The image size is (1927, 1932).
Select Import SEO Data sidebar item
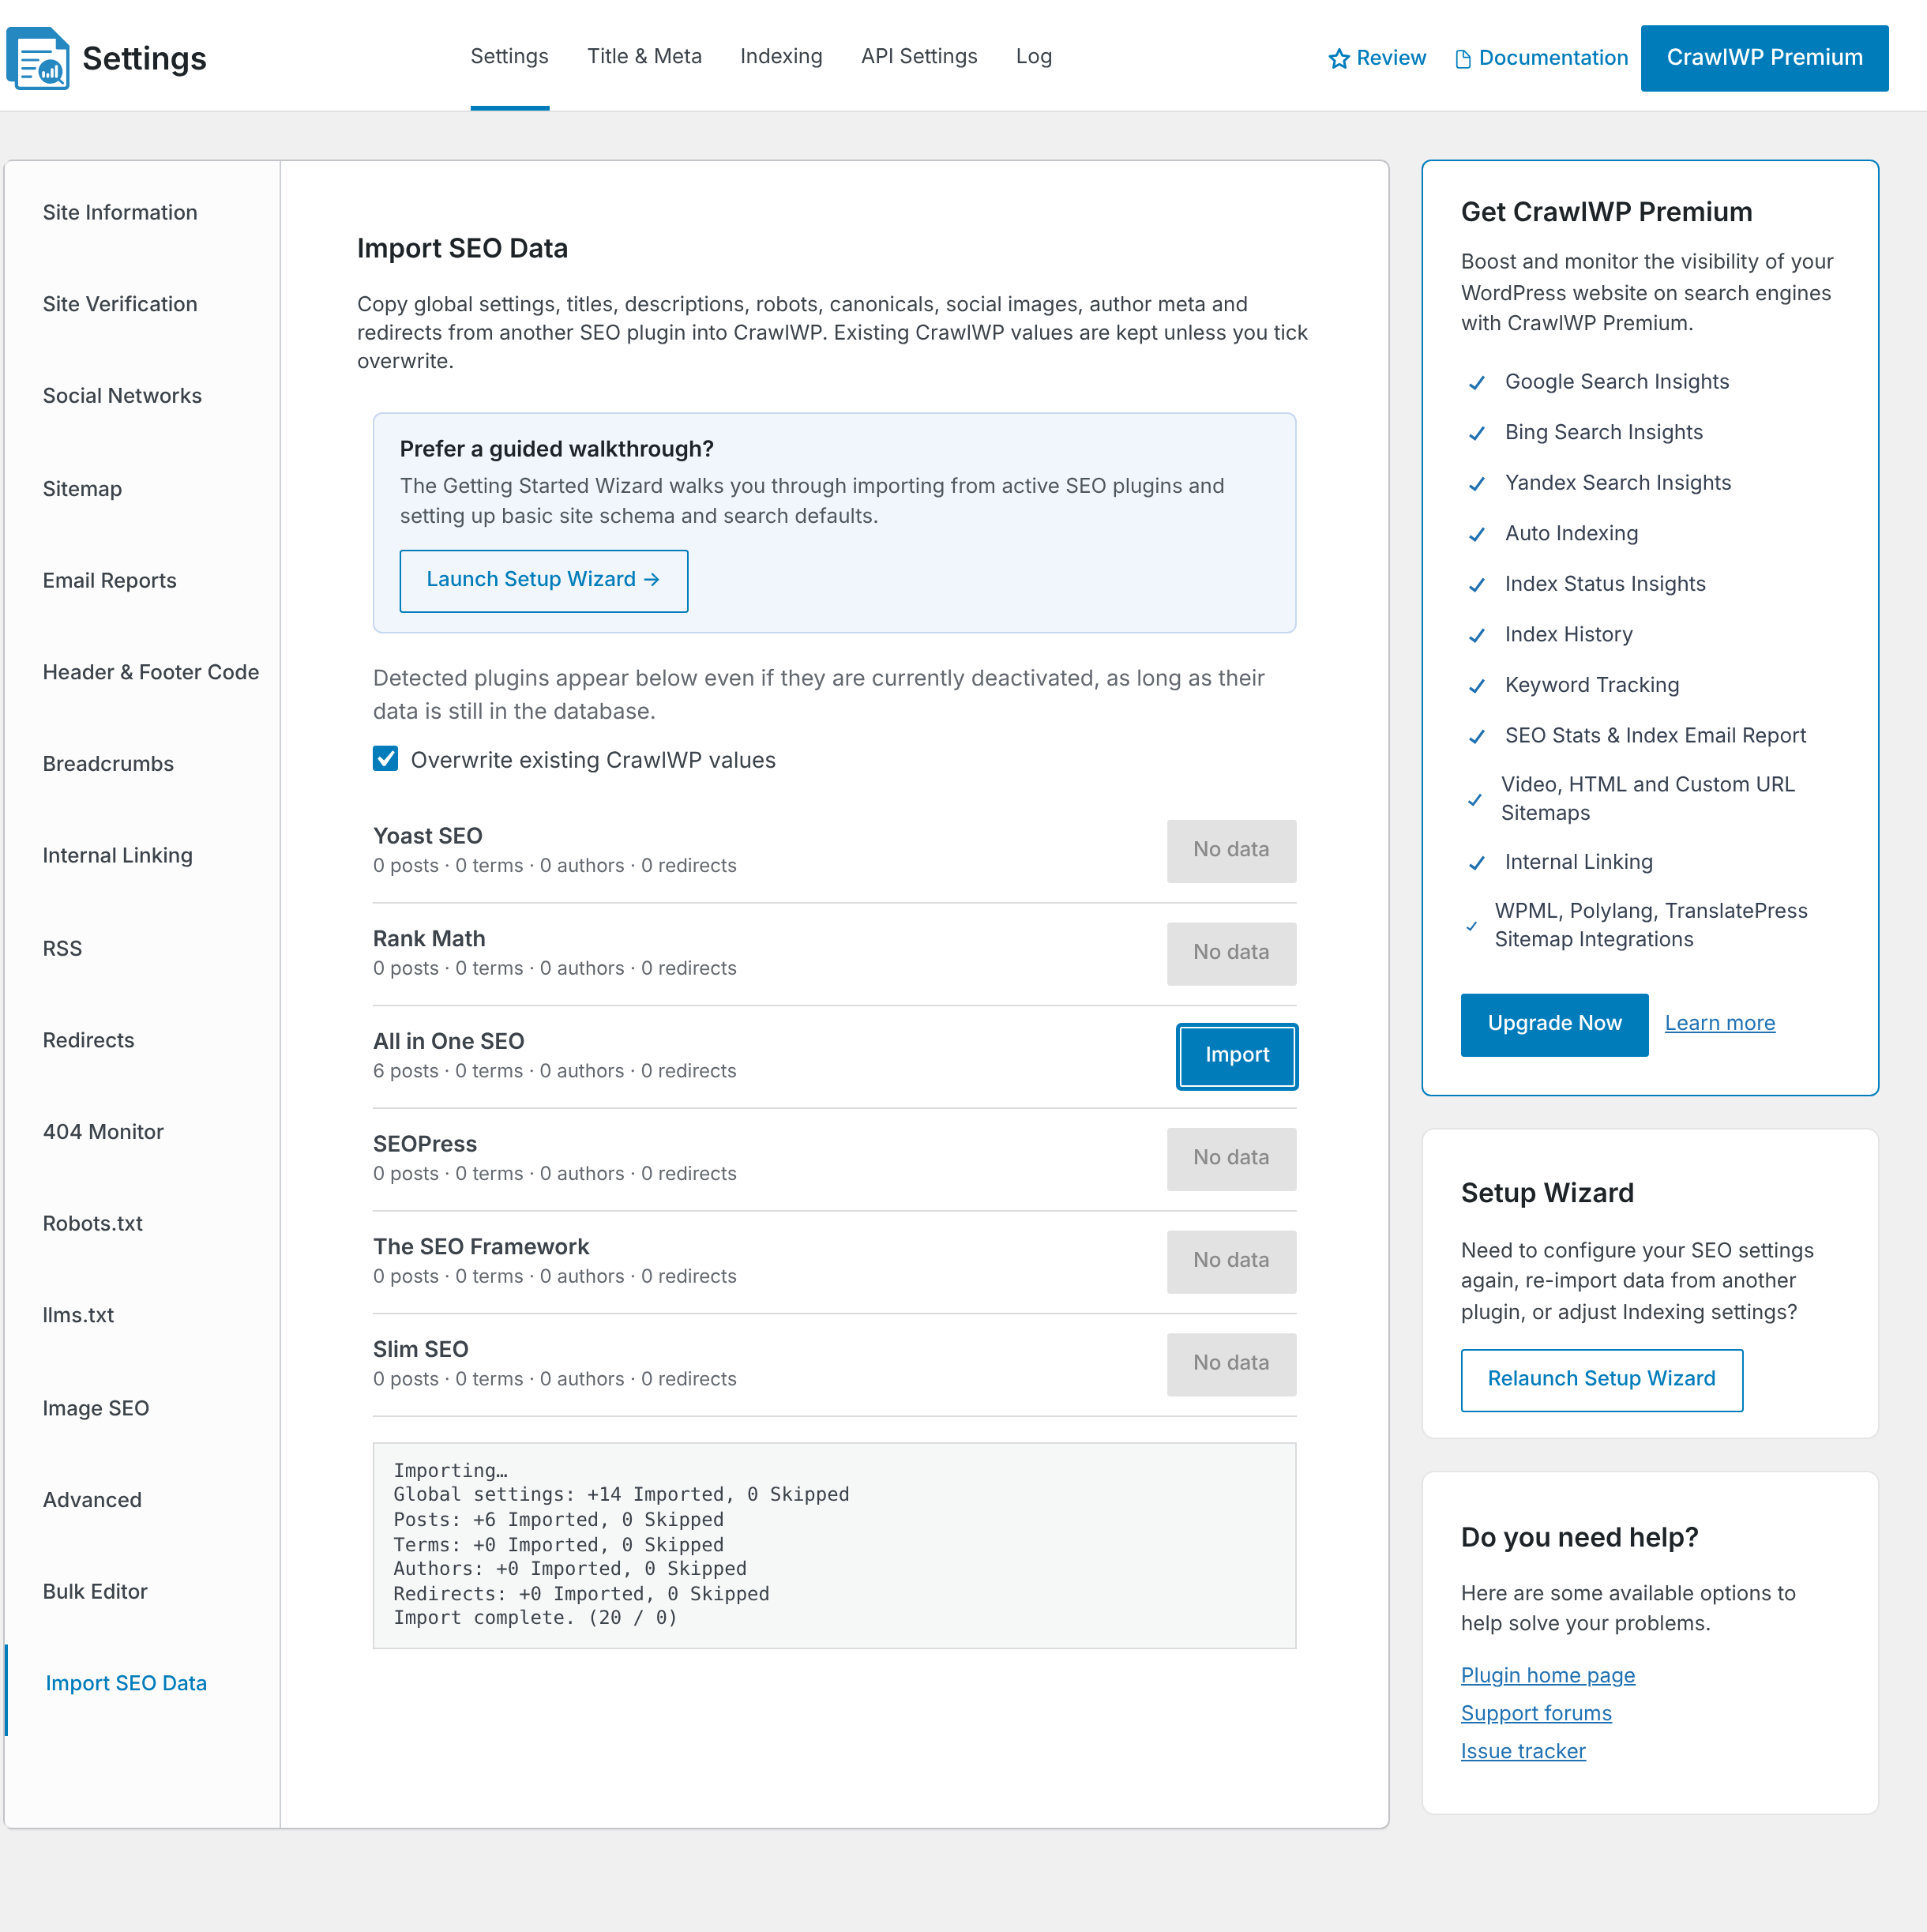click(126, 1684)
